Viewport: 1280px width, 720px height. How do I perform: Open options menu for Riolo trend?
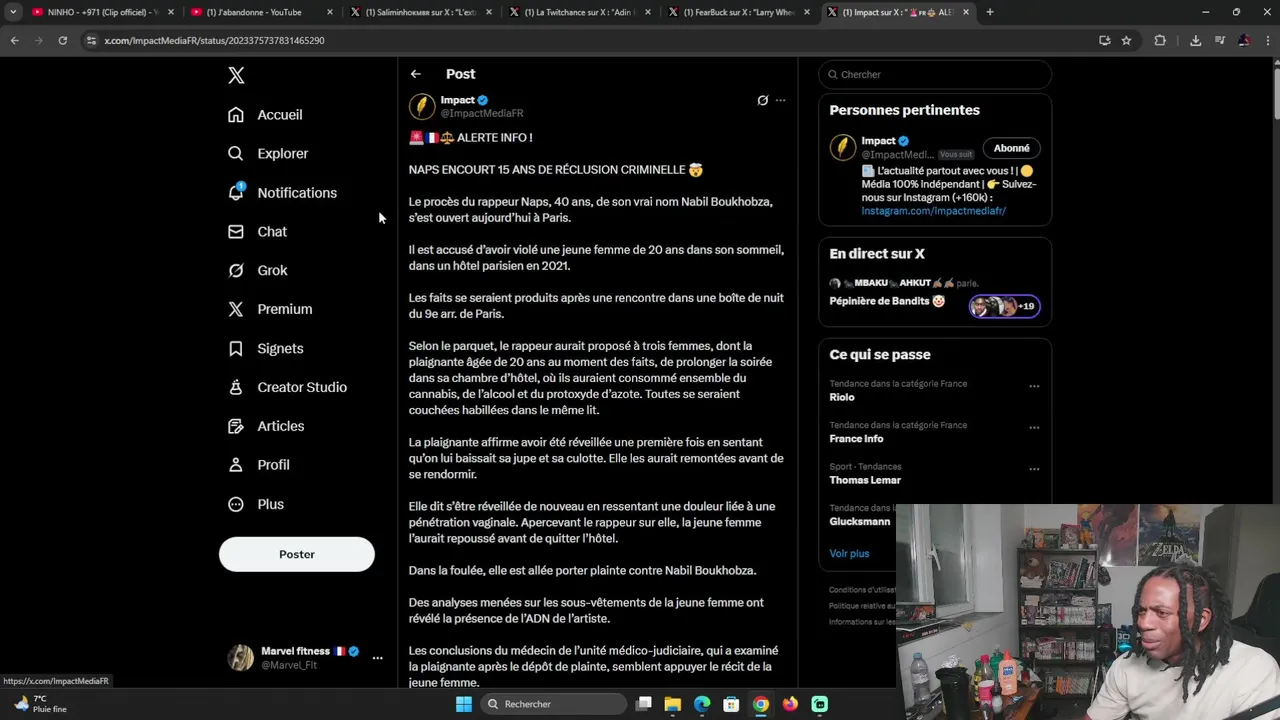click(1034, 386)
